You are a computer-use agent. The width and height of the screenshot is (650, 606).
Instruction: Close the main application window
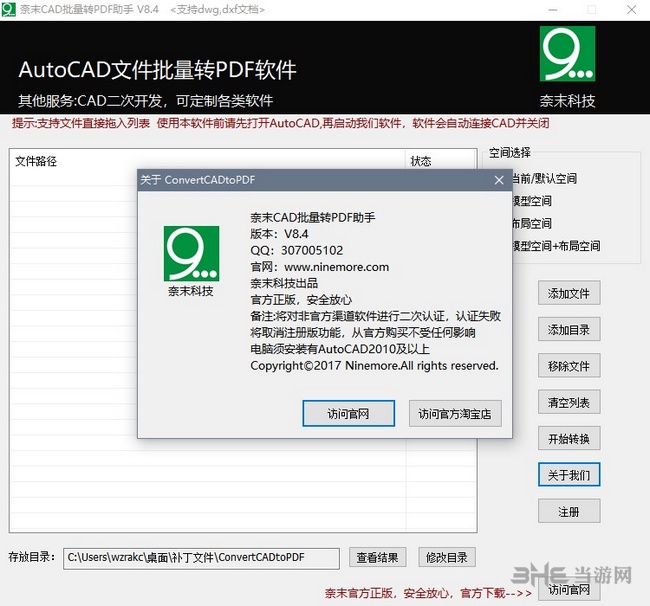click(631, 10)
